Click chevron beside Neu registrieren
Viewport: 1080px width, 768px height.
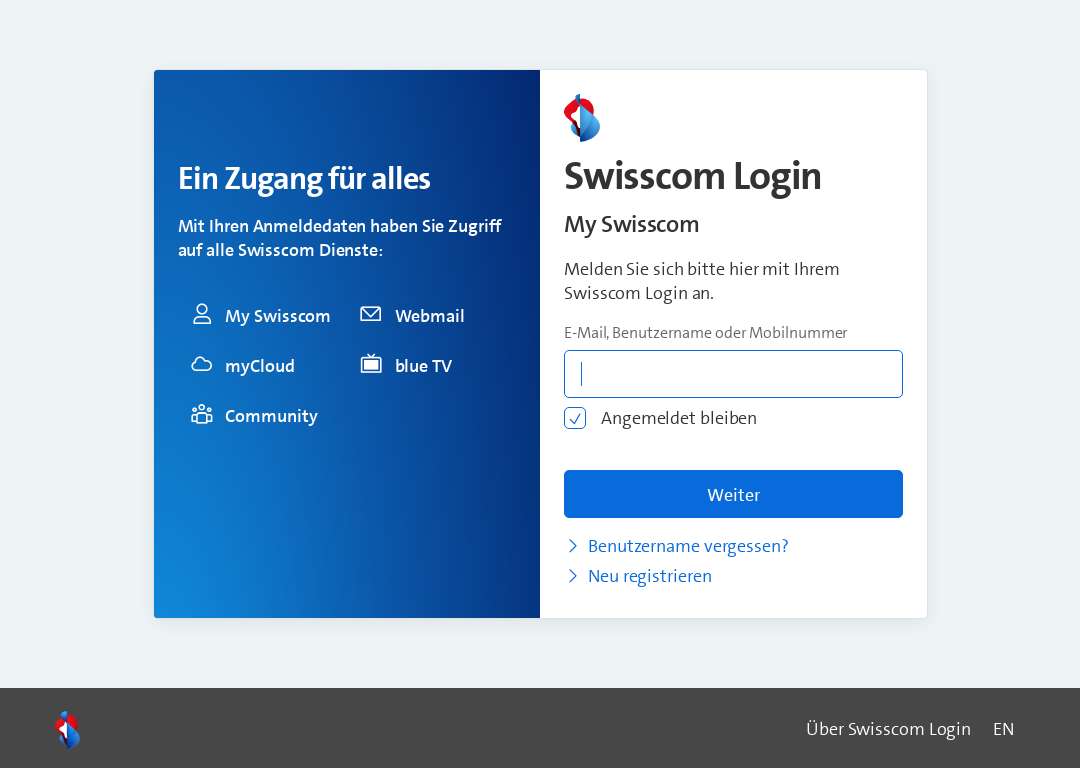point(572,576)
